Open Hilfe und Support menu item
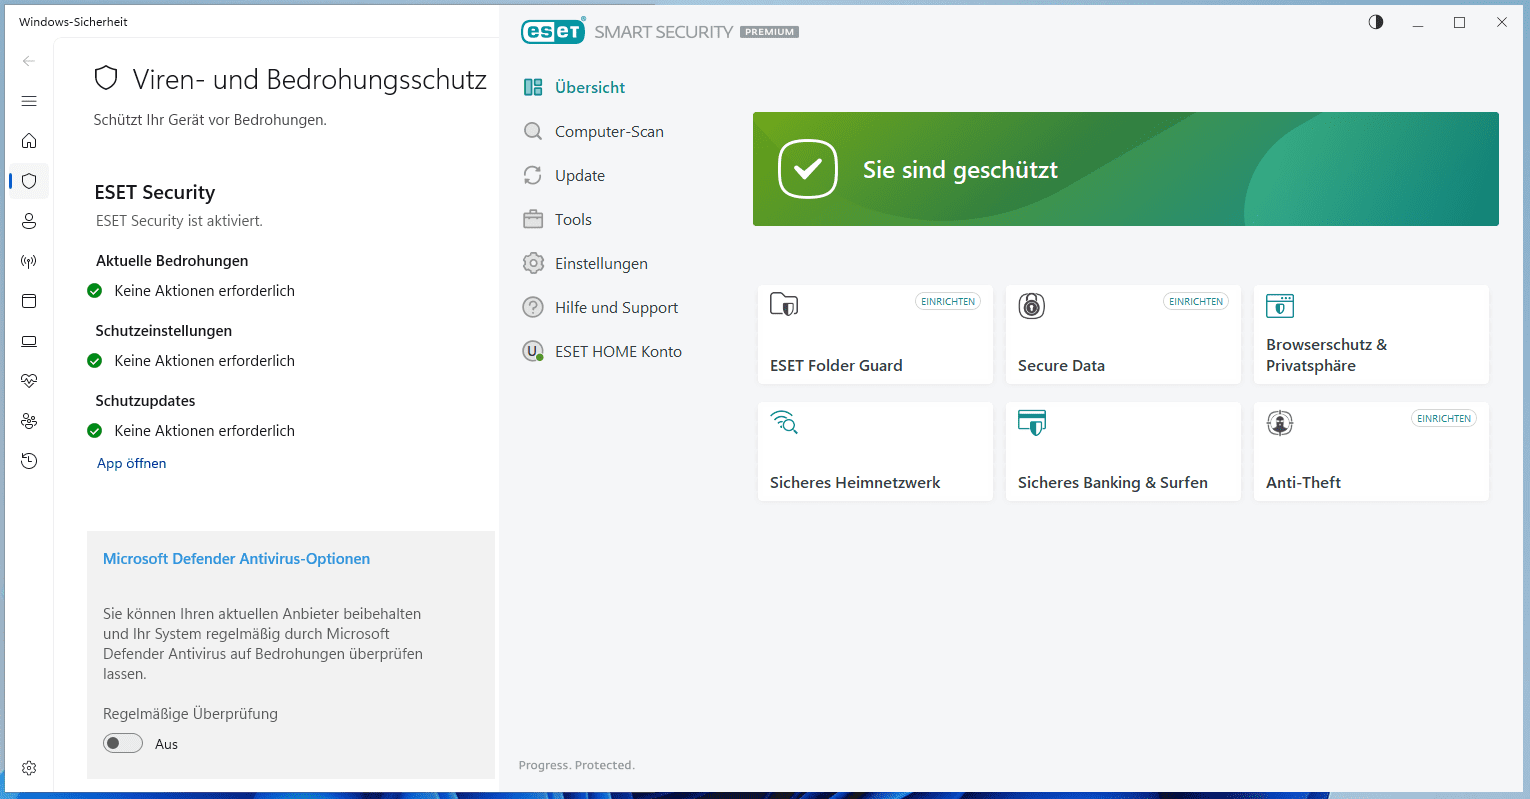 [616, 307]
